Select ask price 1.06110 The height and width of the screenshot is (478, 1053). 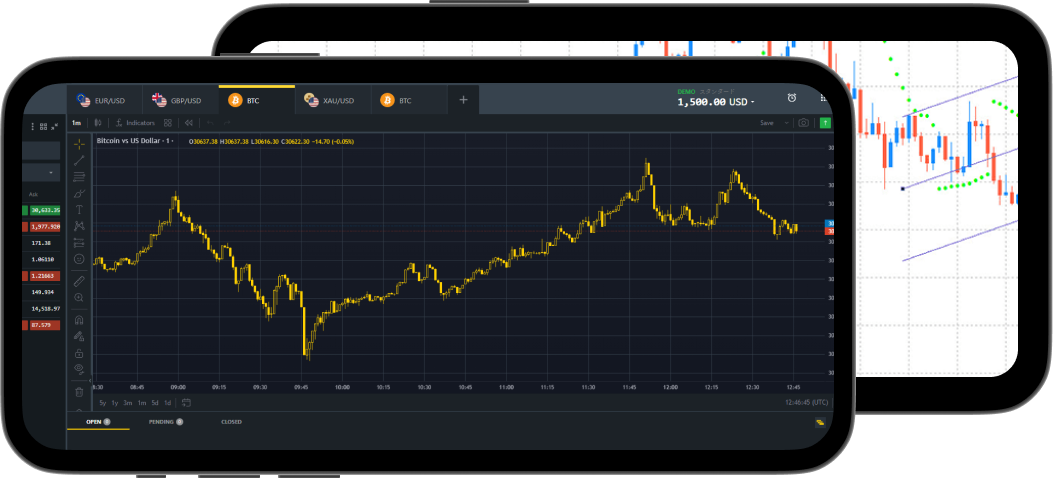click(x=43, y=259)
